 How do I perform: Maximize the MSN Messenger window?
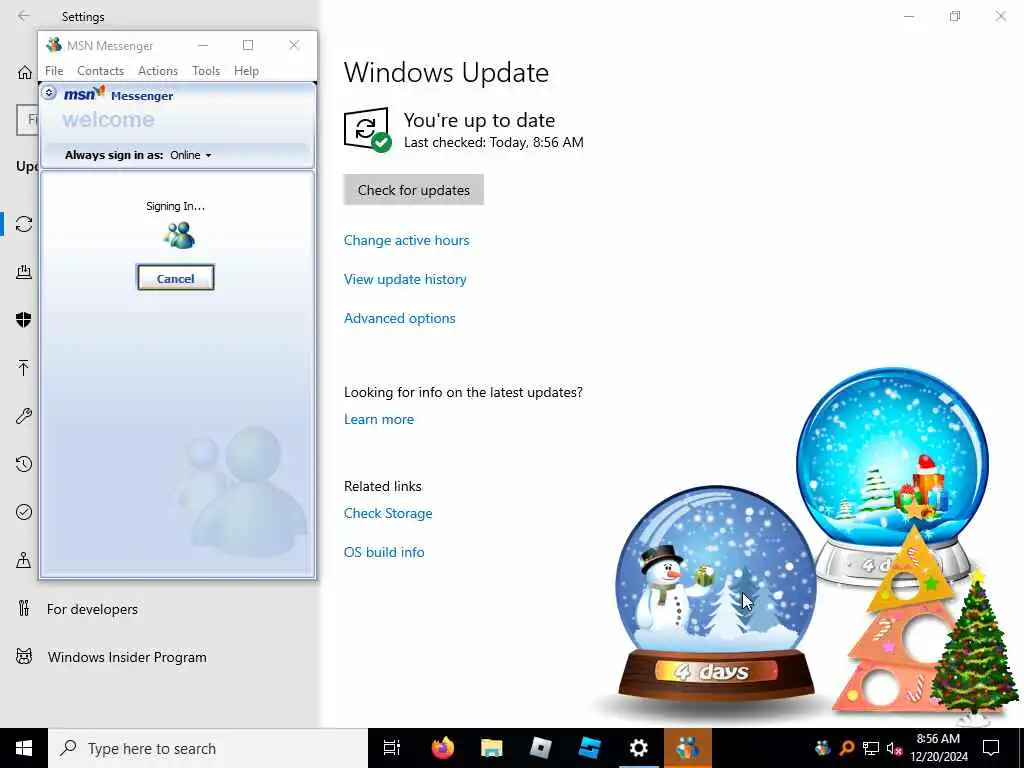[x=248, y=45]
